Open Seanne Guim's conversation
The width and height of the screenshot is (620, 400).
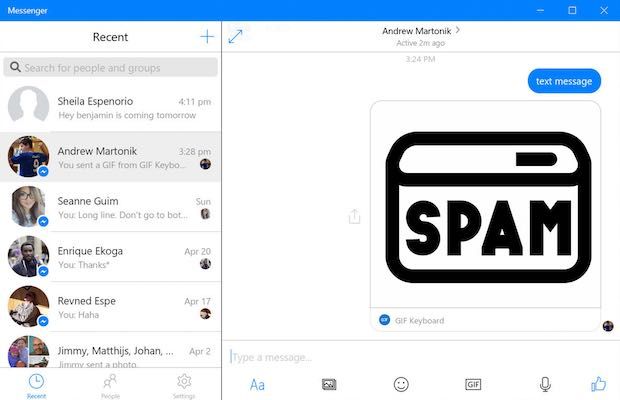[x=110, y=207]
